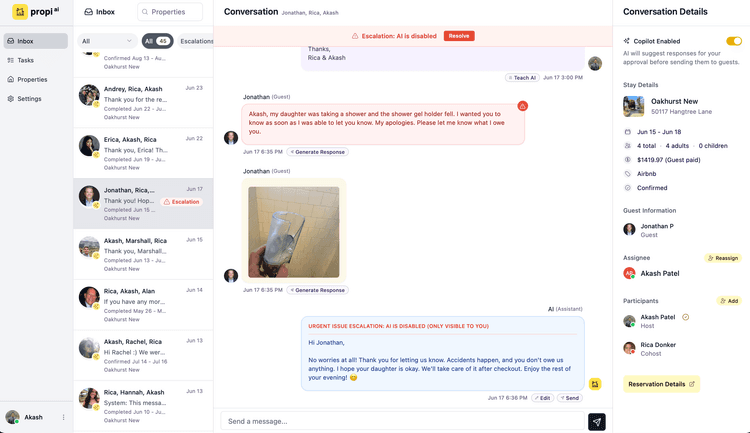This screenshot has height=433, width=750.
Task: Click the guests icon next to 4 total
Action: click(x=628, y=146)
